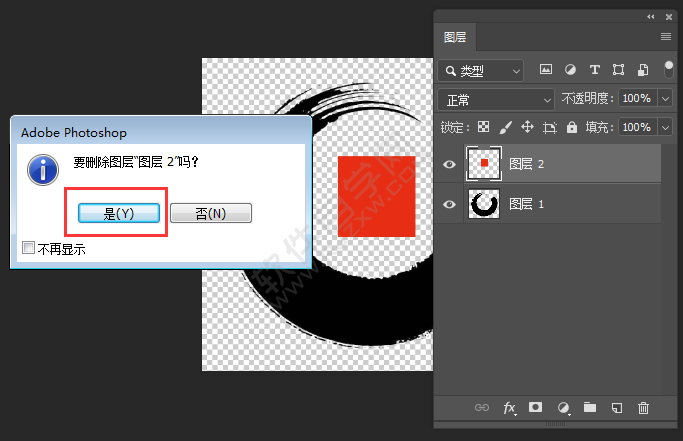
Task: Lock position move icon
Action: point(527,127)
